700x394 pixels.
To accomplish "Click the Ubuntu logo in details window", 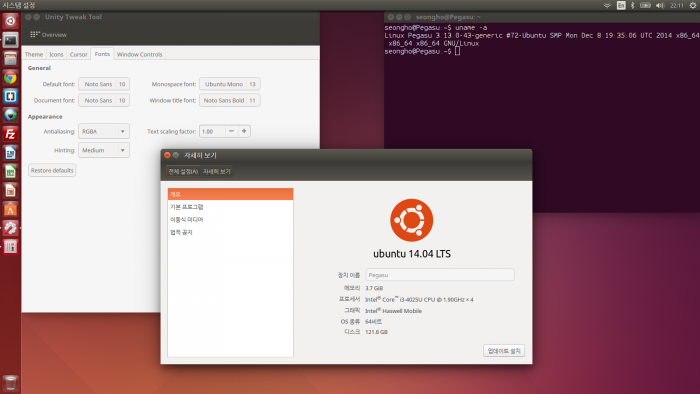I will [411, 220].
